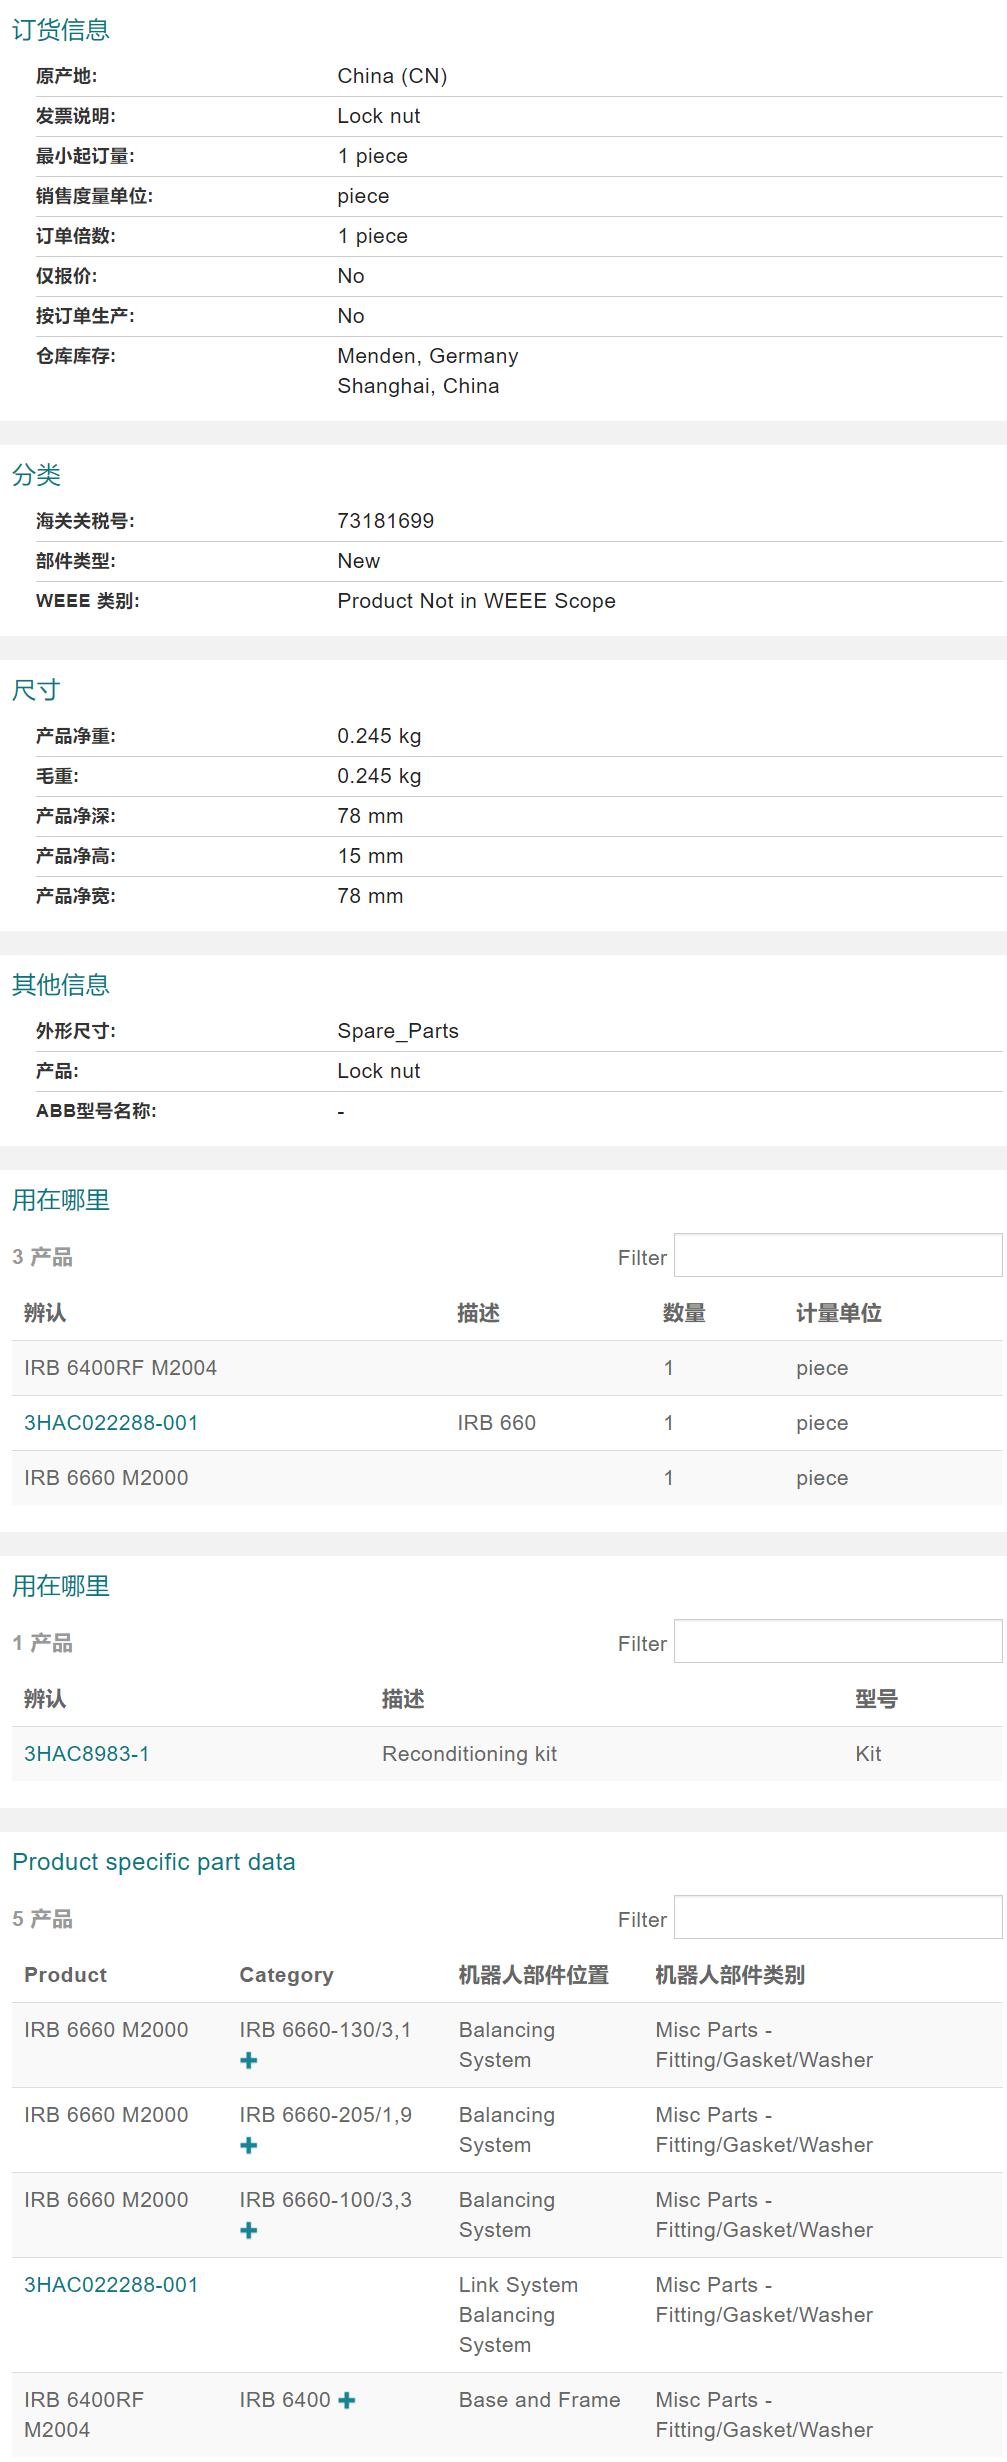
Task: Expand the plus icon under IRB 6660-130/3,1
Action: (249, 2060)
